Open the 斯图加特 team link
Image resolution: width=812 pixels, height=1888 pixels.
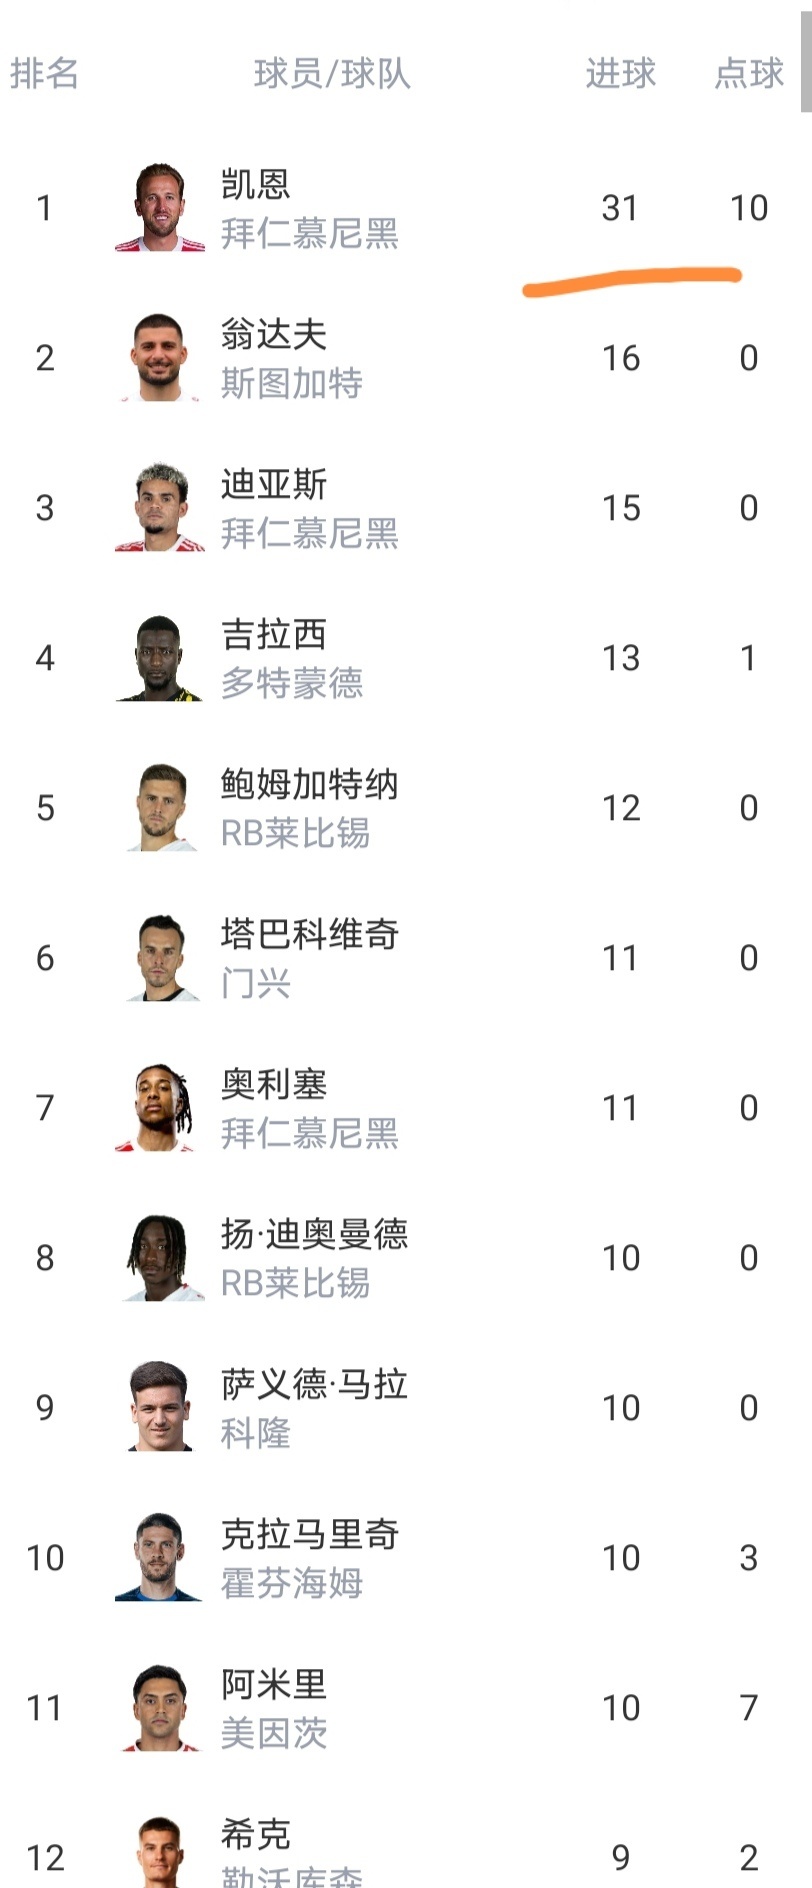pyautogui.click(x=291, y=383)
